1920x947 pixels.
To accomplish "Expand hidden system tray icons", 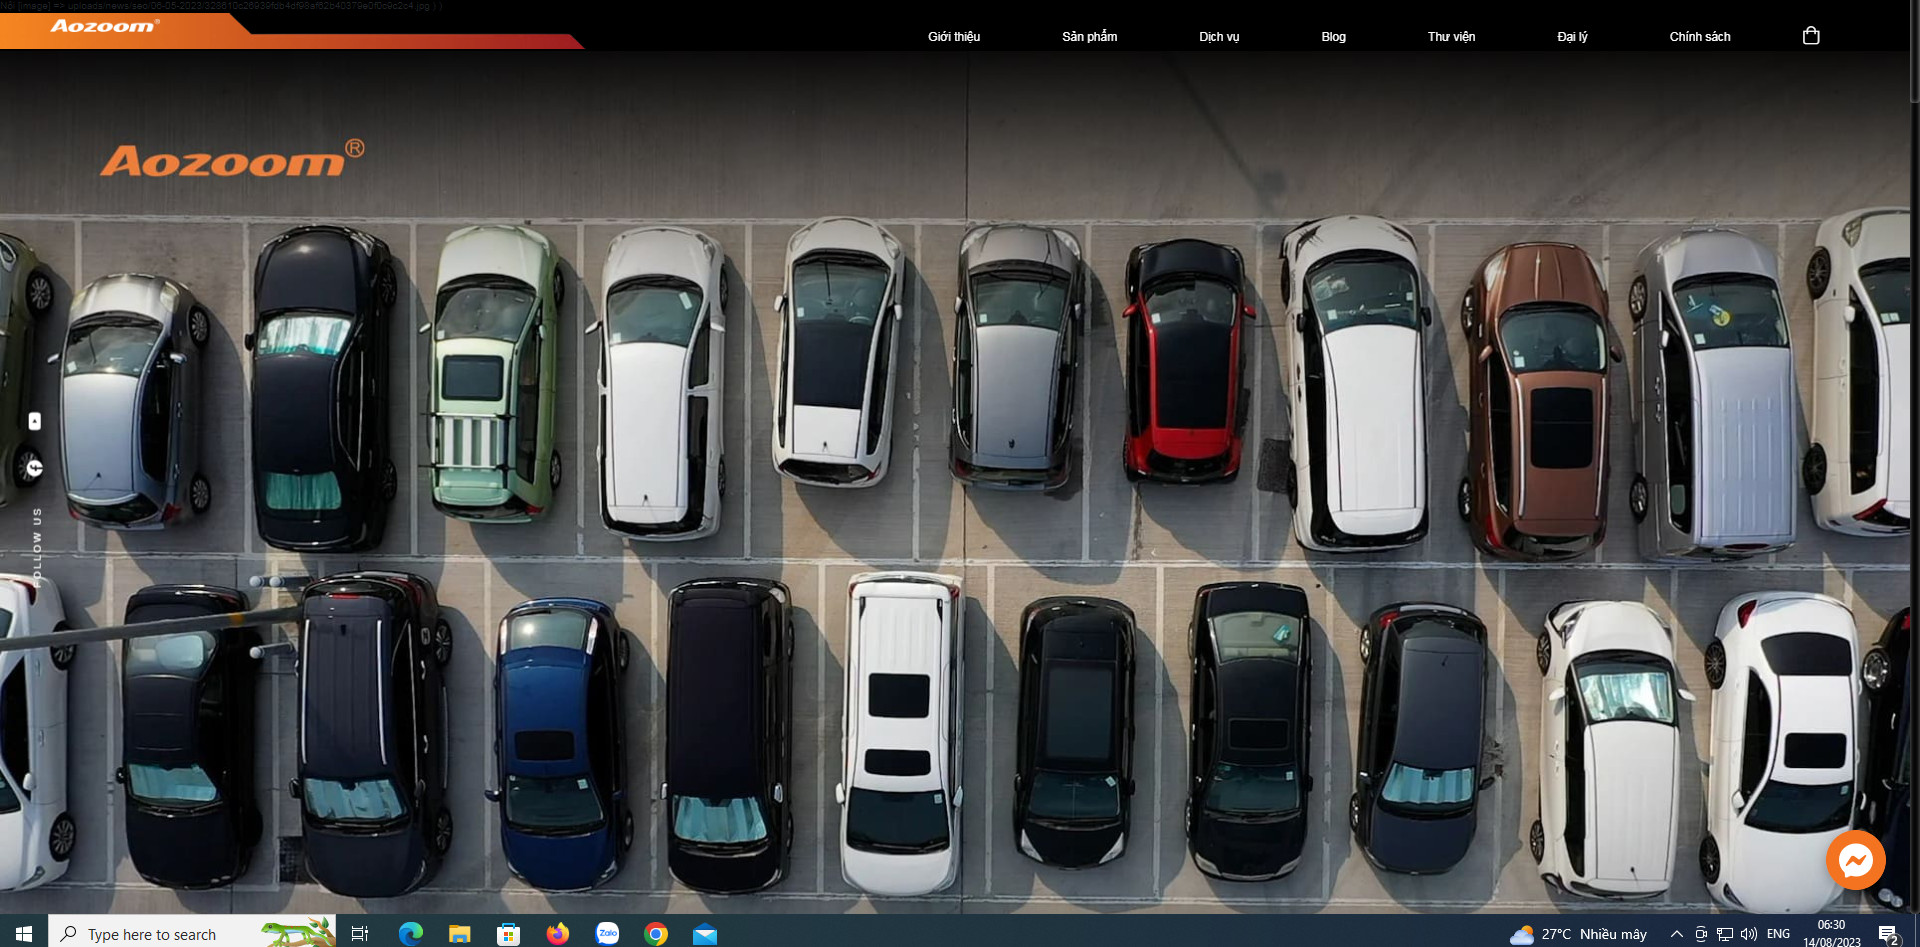I will (1676, 934).
